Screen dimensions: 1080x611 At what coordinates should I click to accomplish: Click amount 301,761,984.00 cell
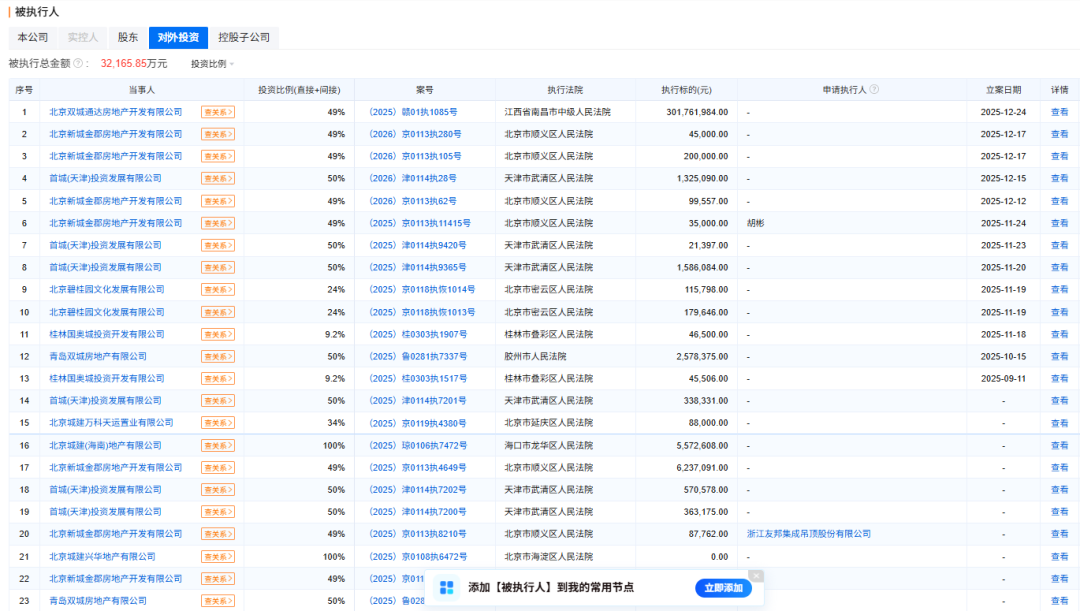(697, 112)
